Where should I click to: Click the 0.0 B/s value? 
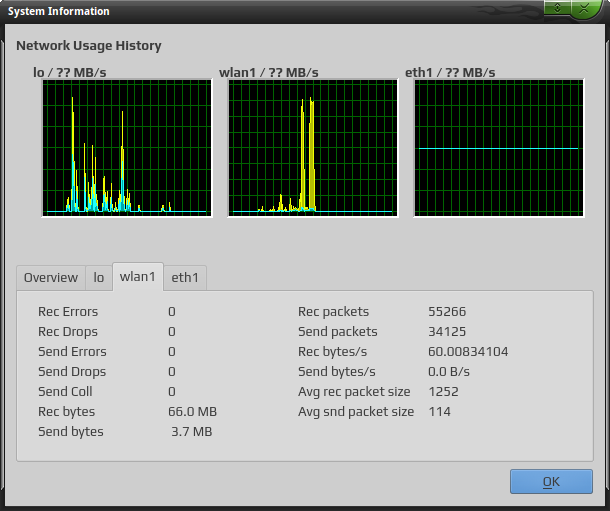[x=449, y=372]
